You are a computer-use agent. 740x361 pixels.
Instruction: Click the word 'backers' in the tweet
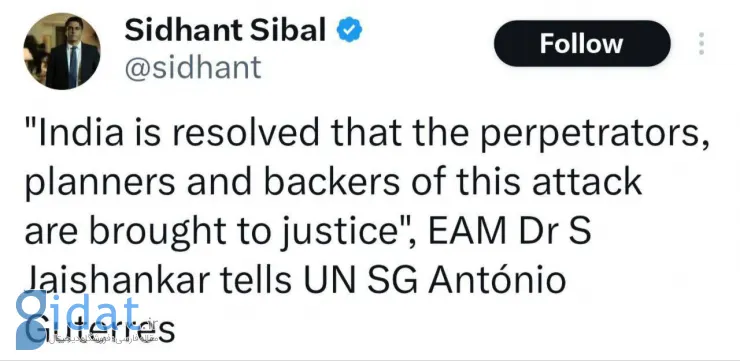[332, 183]
